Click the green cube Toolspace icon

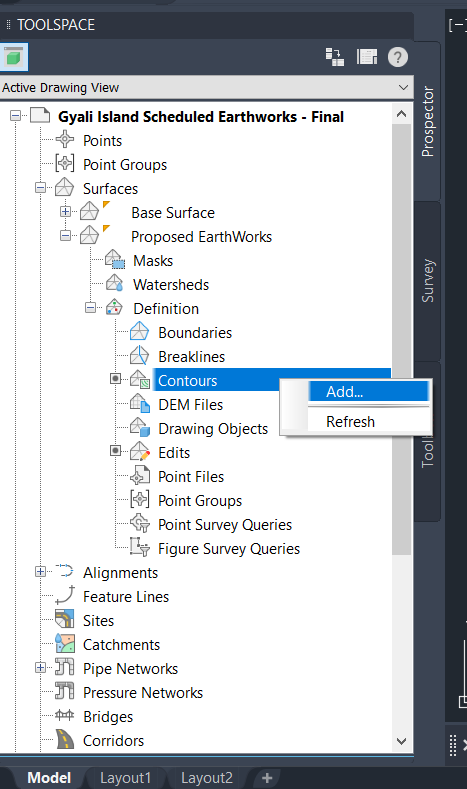[x=14, y=57]
